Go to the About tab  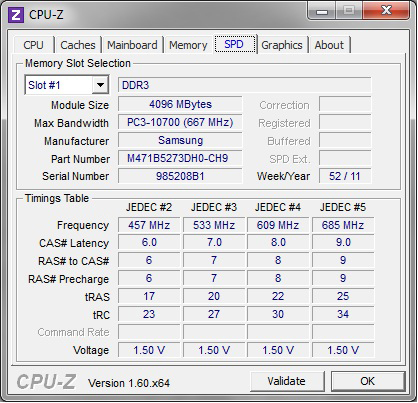[x=329, y=45]
